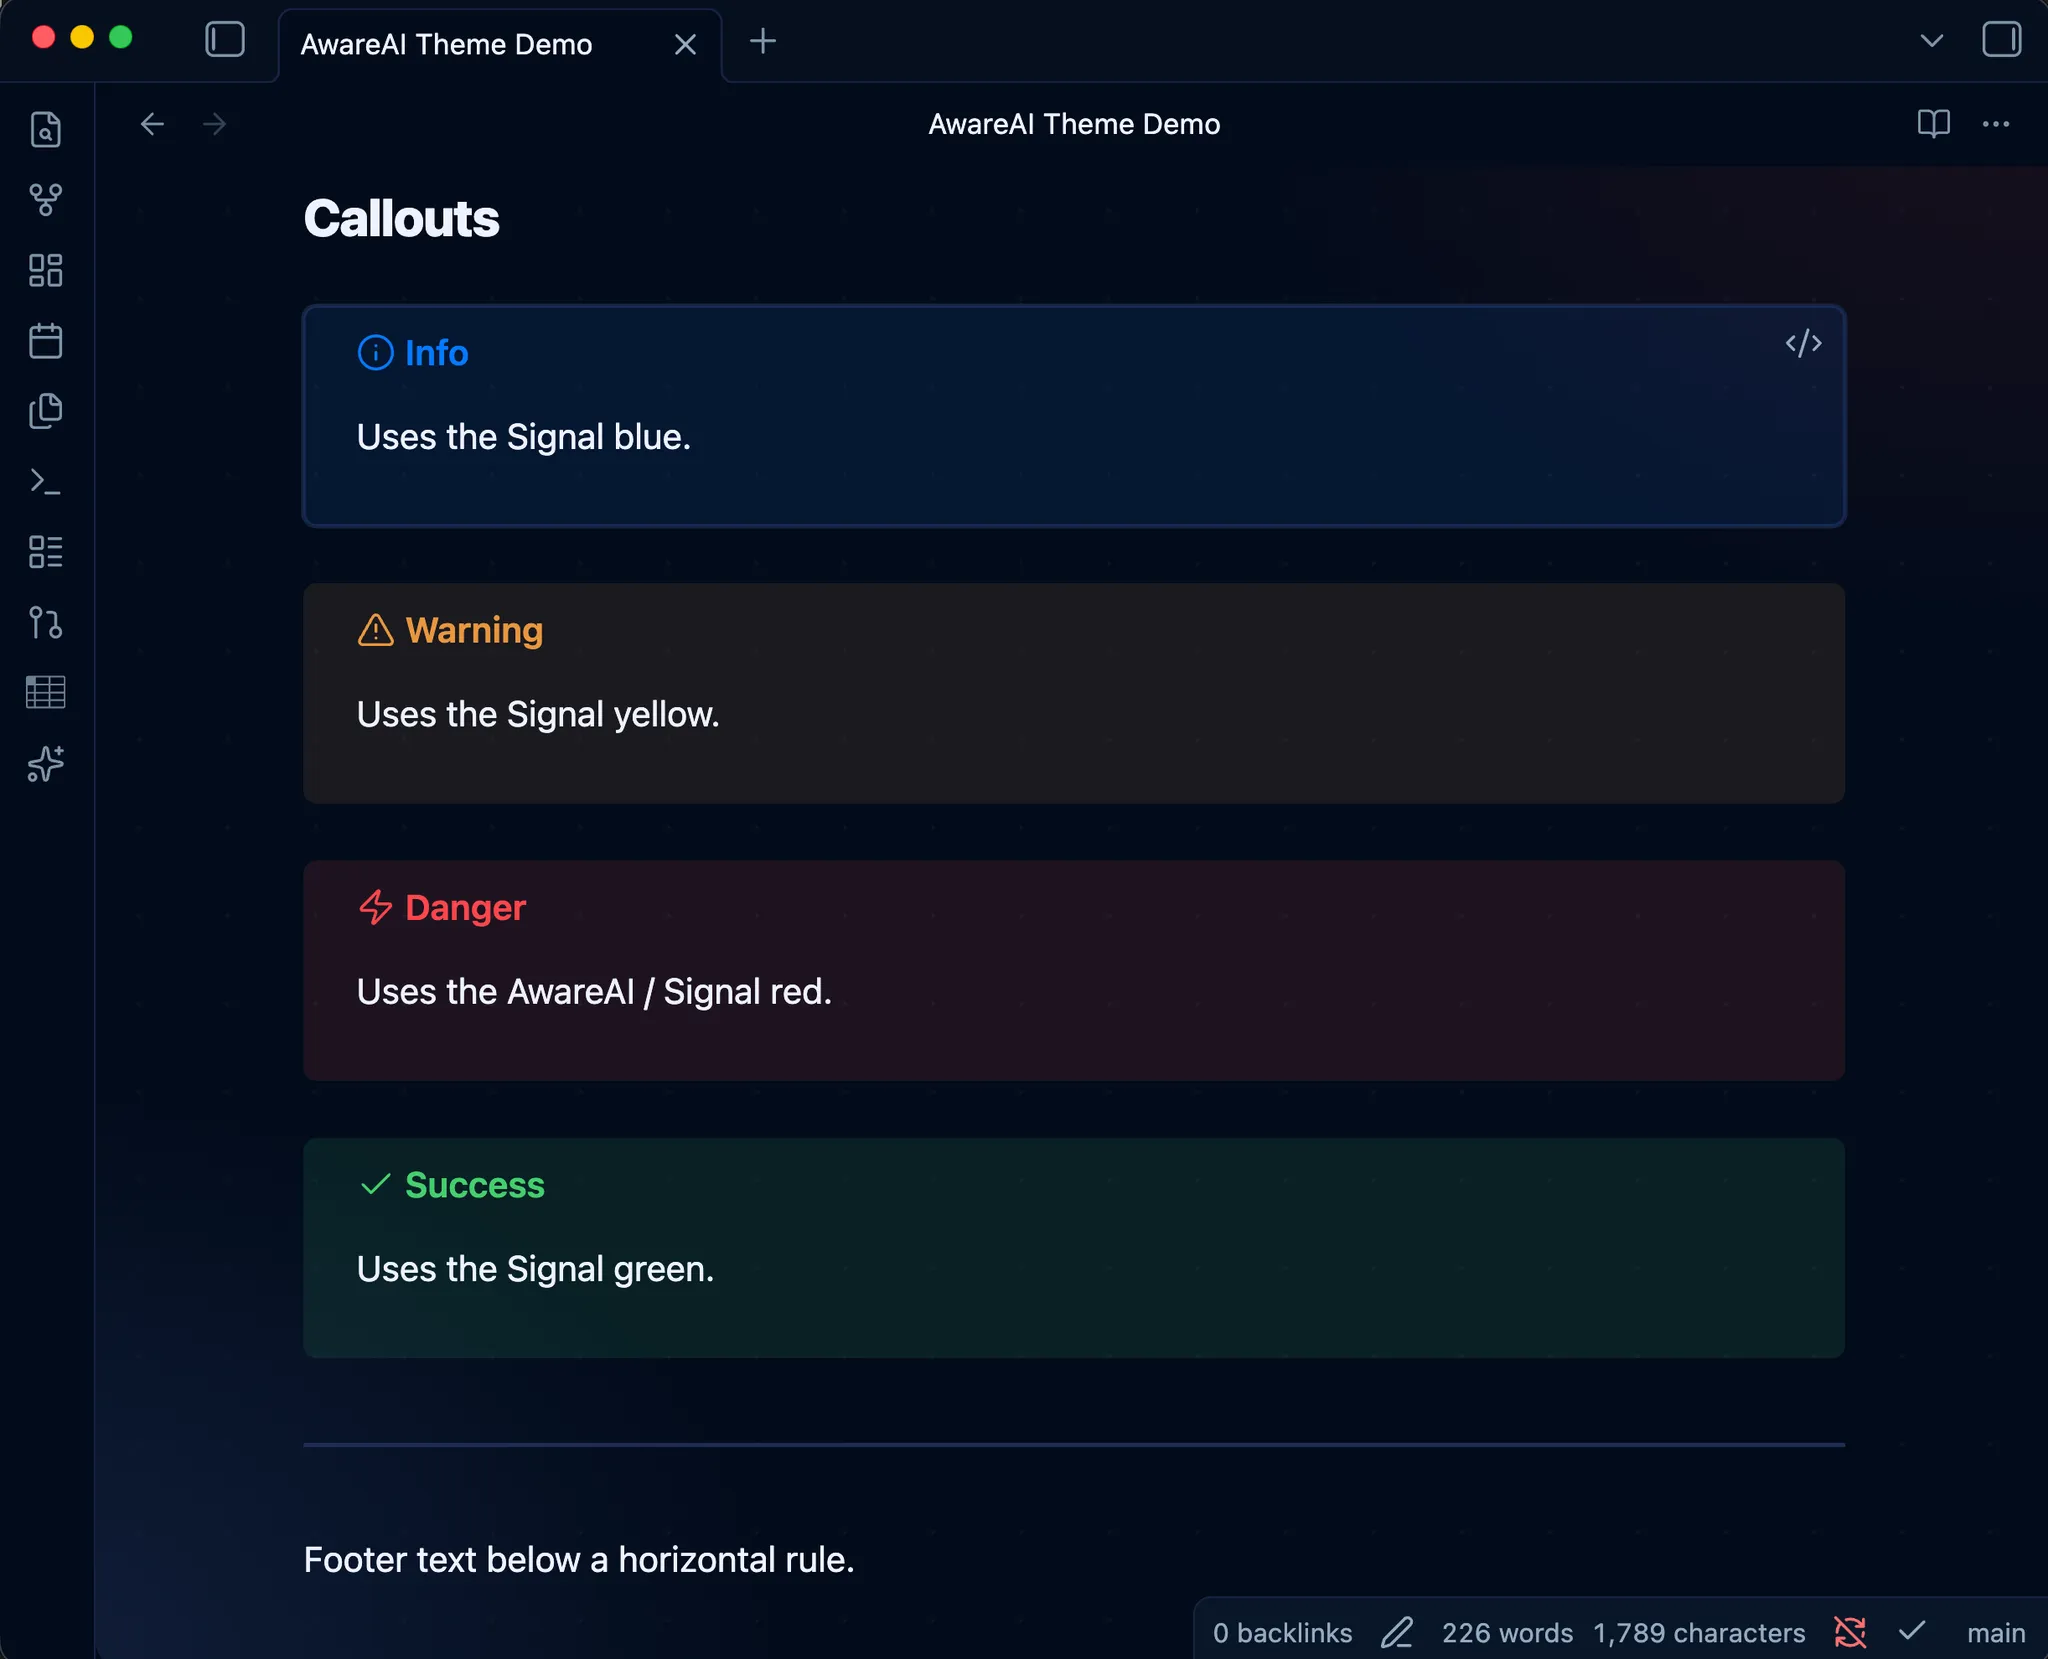Toggle the right sidebar
The width and height of the screenshot is (2048, 1659).
[x=2002, y=40]
